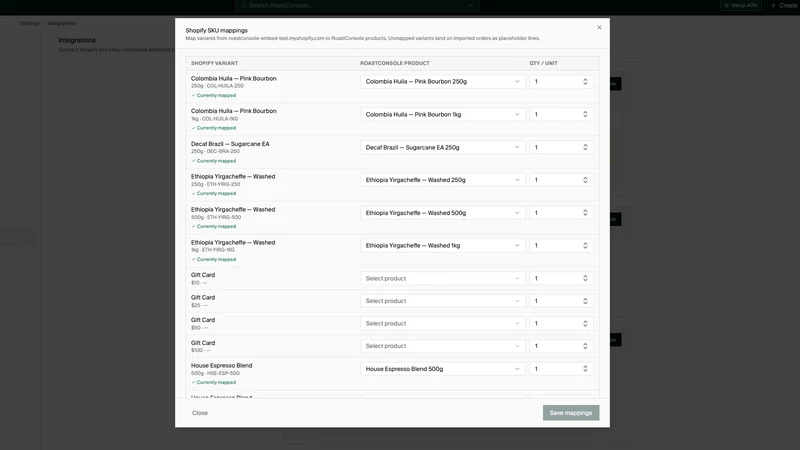Screen dimensions: 800x450
Task: Adjust quantity stepper for Decaf Brazil row
Action: tap(585, 147)
